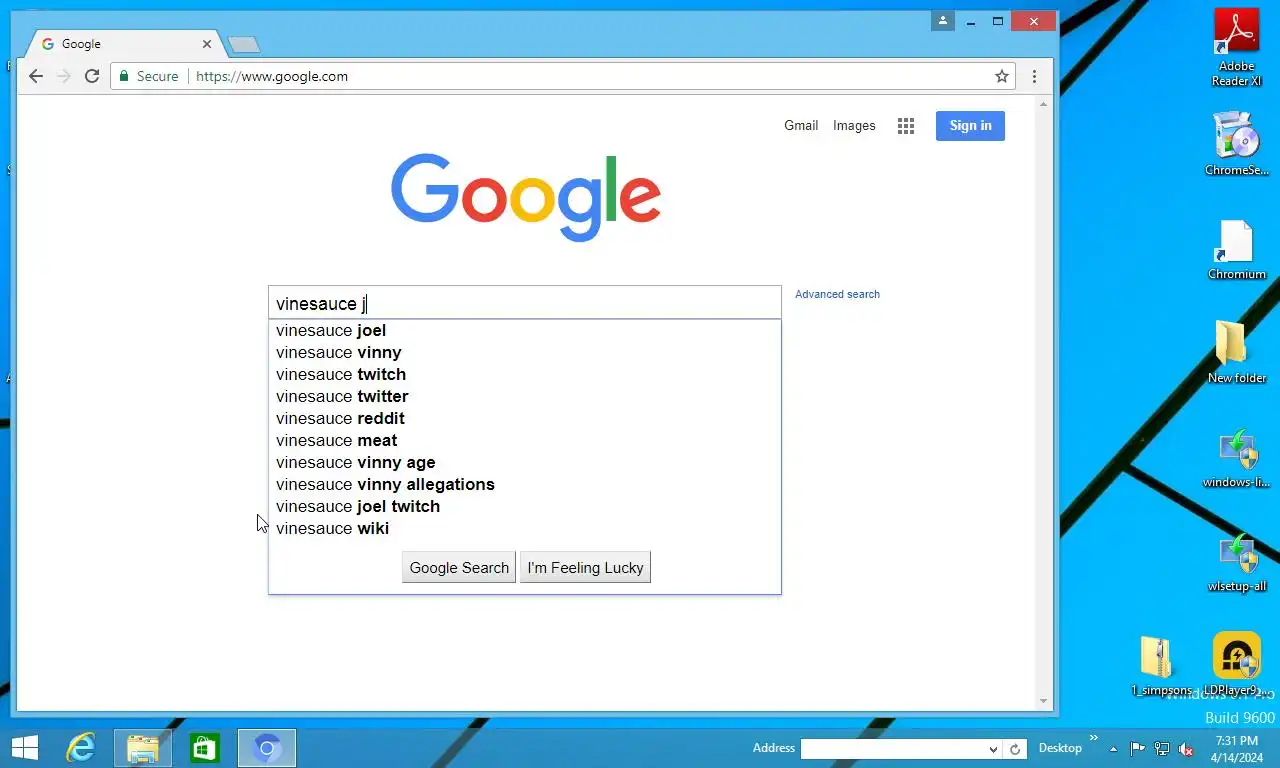Viewport: 1280px width, 768px height.
Task: Click the taskbar Address input field
Action: pos(893,749)
